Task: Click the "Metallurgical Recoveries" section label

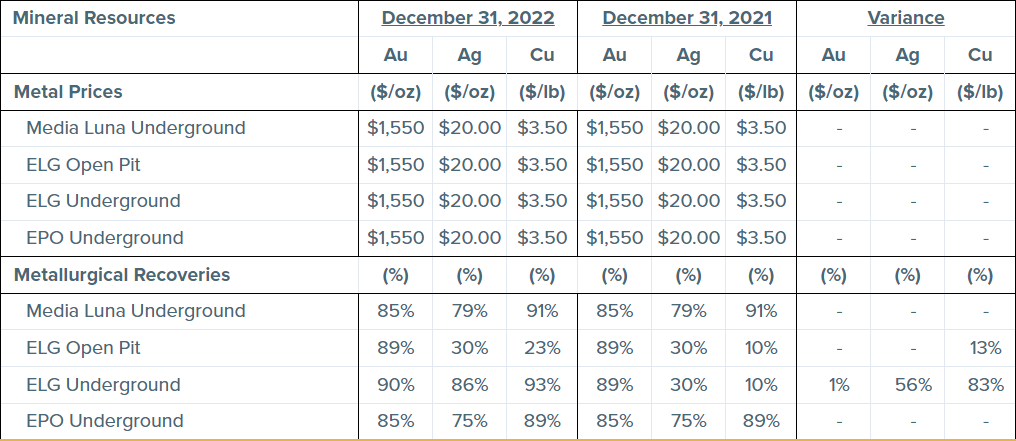Action: coord(122,274)
